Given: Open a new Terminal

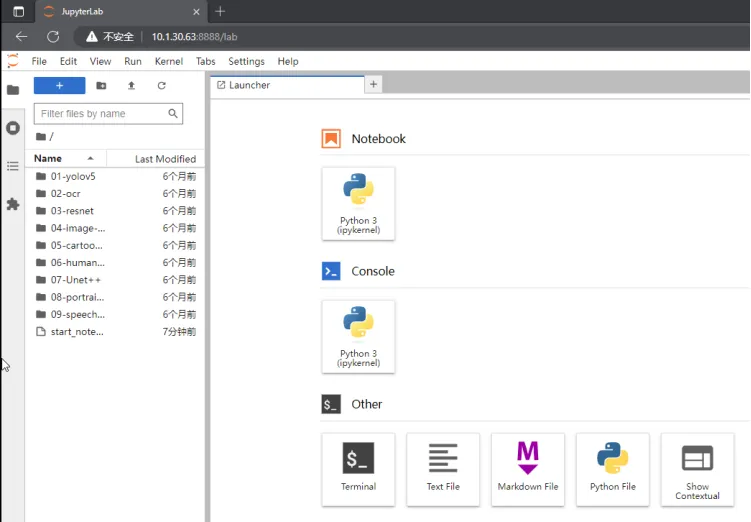Looking at the screenshot, I should [358, 469].
